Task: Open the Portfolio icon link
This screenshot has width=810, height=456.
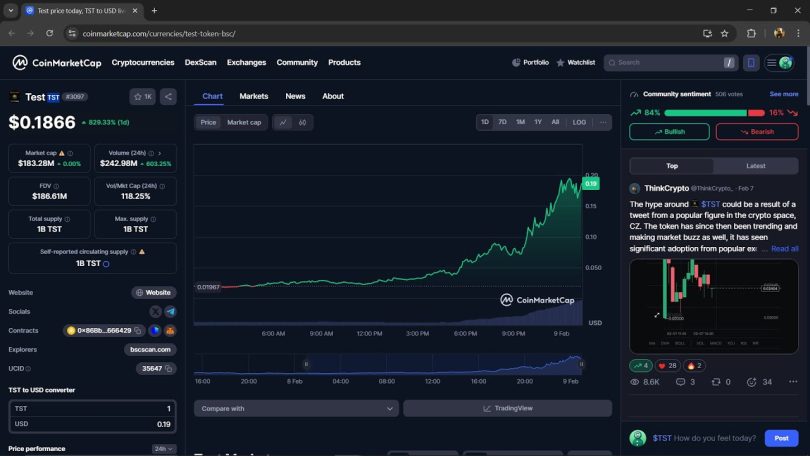Action: point(530,62)
